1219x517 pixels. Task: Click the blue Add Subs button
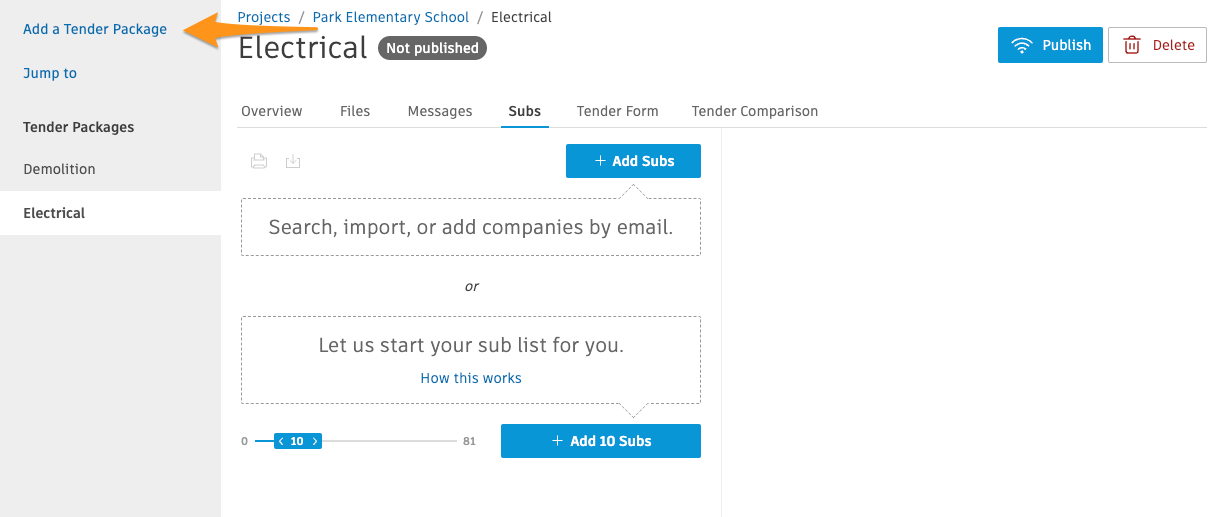[x=633, y=161]
